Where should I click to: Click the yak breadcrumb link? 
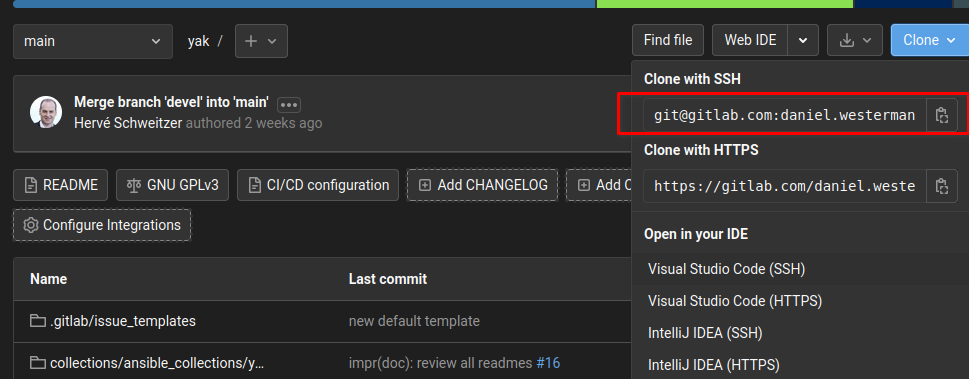click(x=198, y=41)
